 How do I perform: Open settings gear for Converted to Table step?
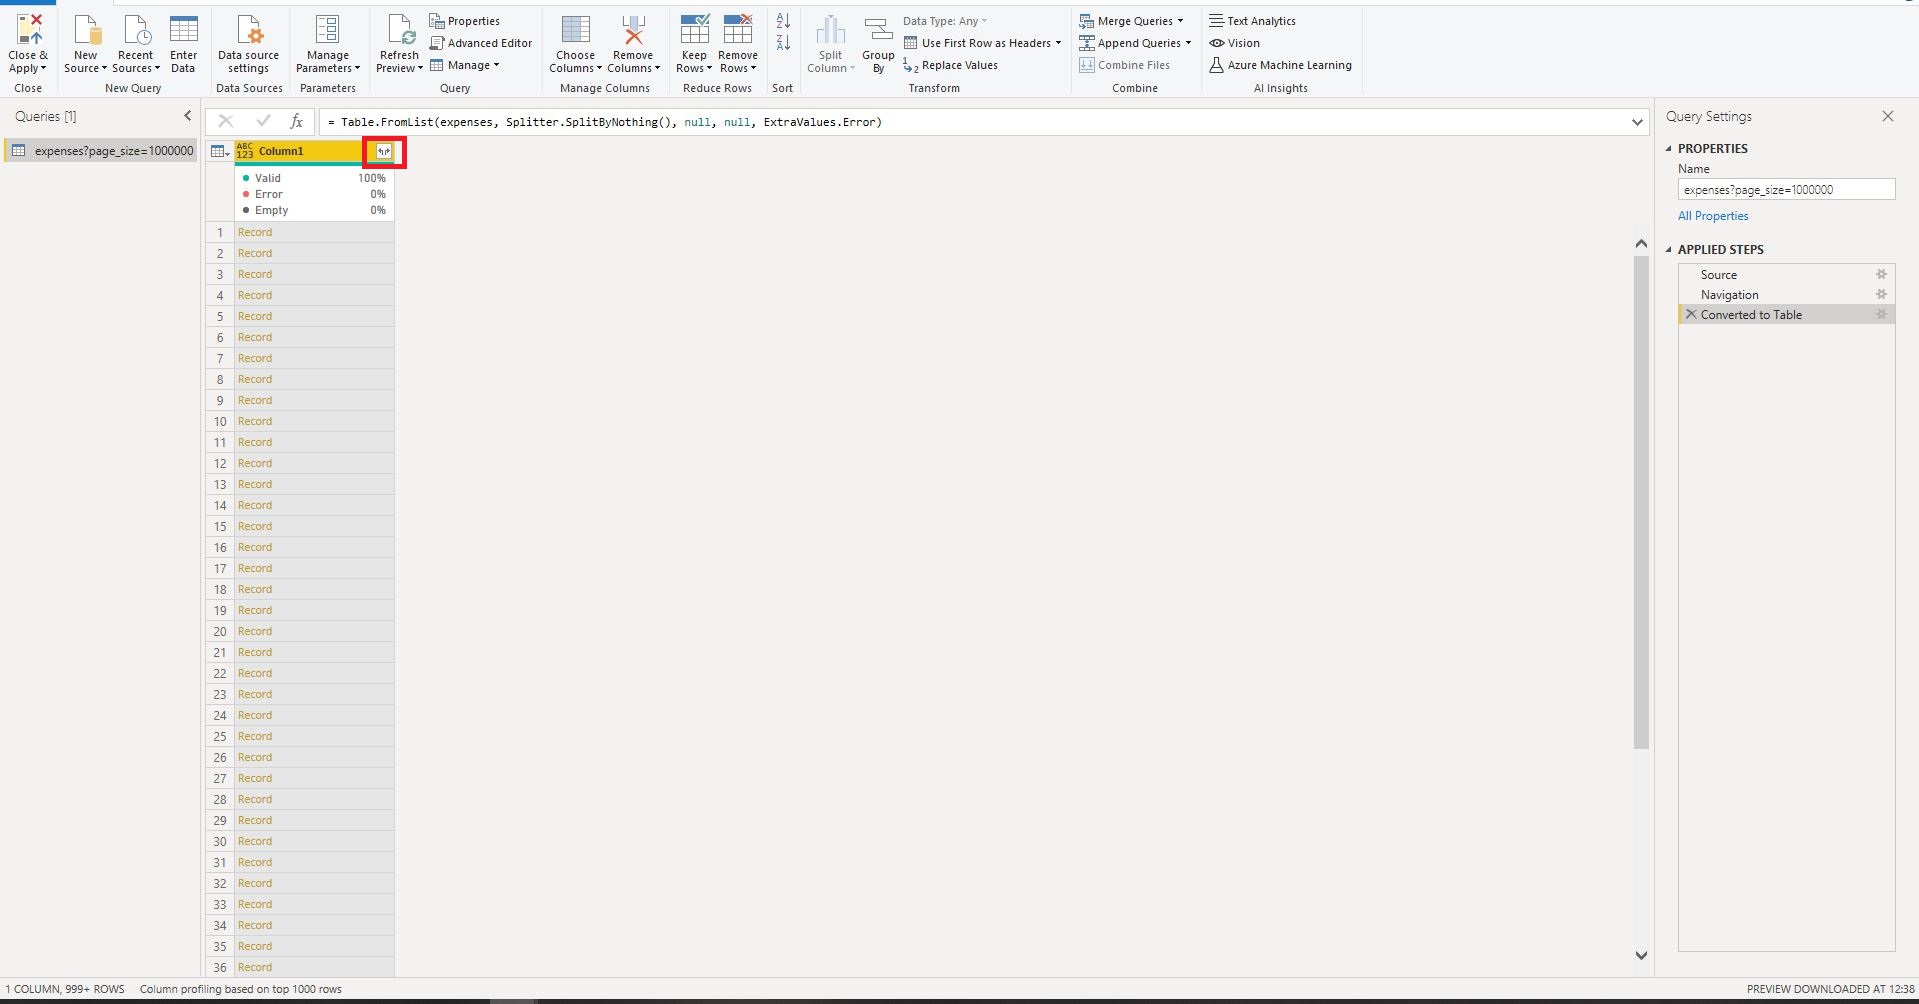tap(1881, 314)
